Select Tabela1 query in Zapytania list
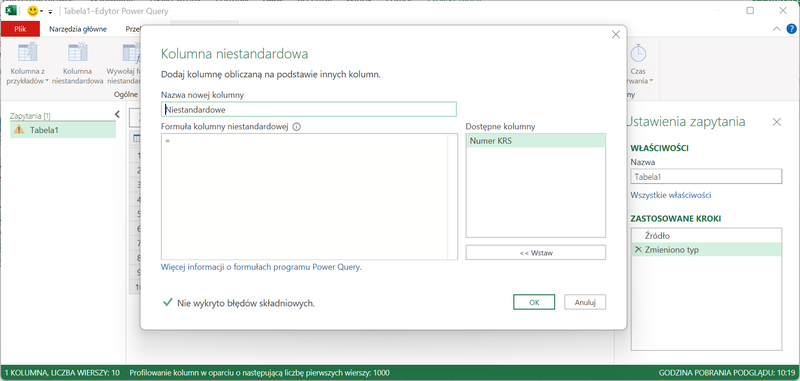800x381 pixels. (x=63, y=130)
